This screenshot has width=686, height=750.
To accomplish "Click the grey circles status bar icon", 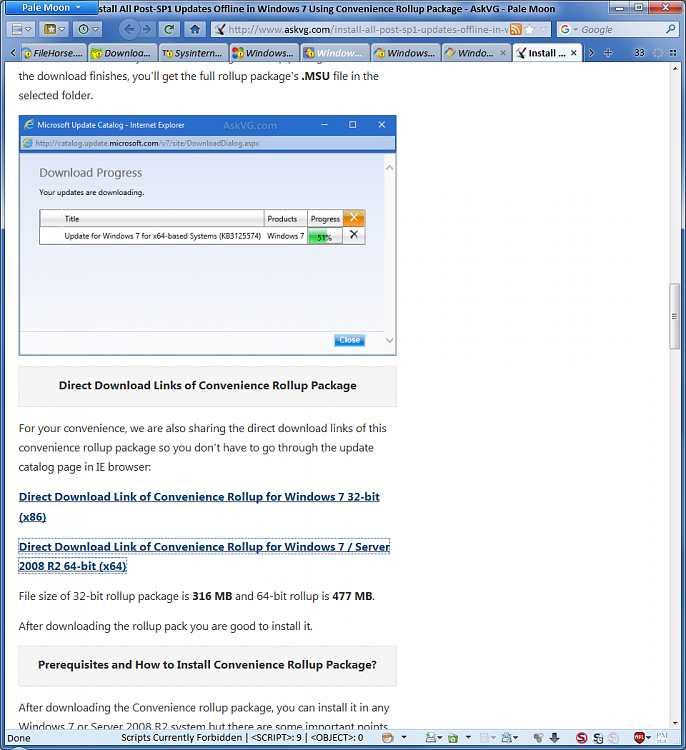I will 538,738.
